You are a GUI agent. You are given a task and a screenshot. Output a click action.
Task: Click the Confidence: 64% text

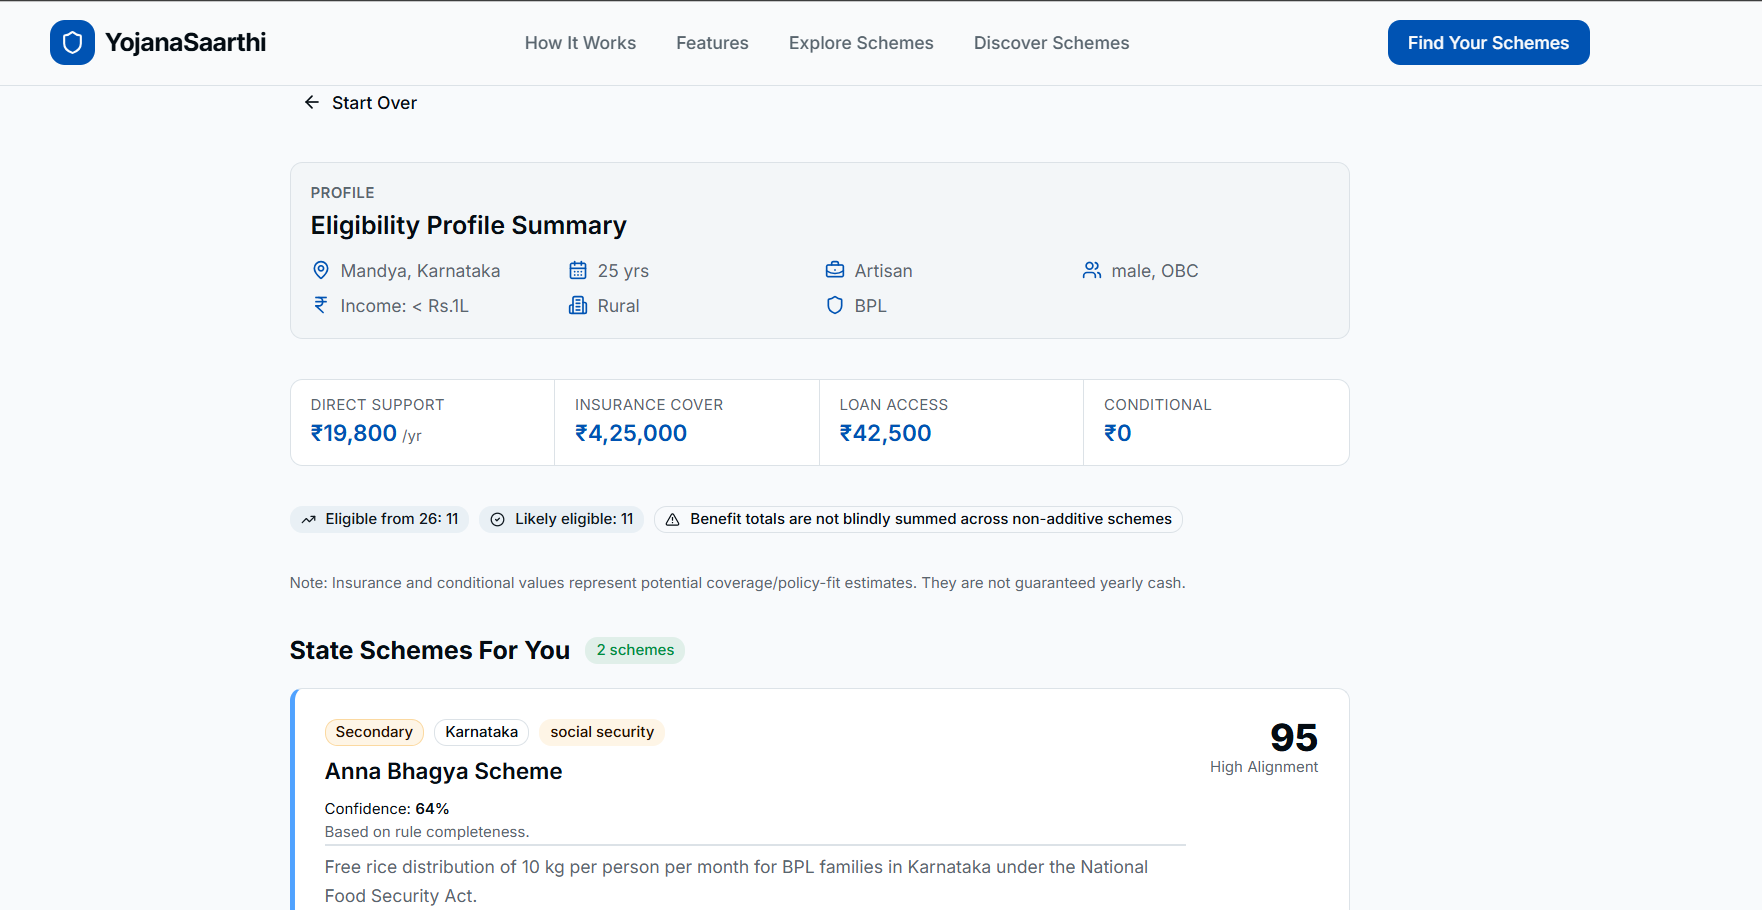(x=387, y=808)
